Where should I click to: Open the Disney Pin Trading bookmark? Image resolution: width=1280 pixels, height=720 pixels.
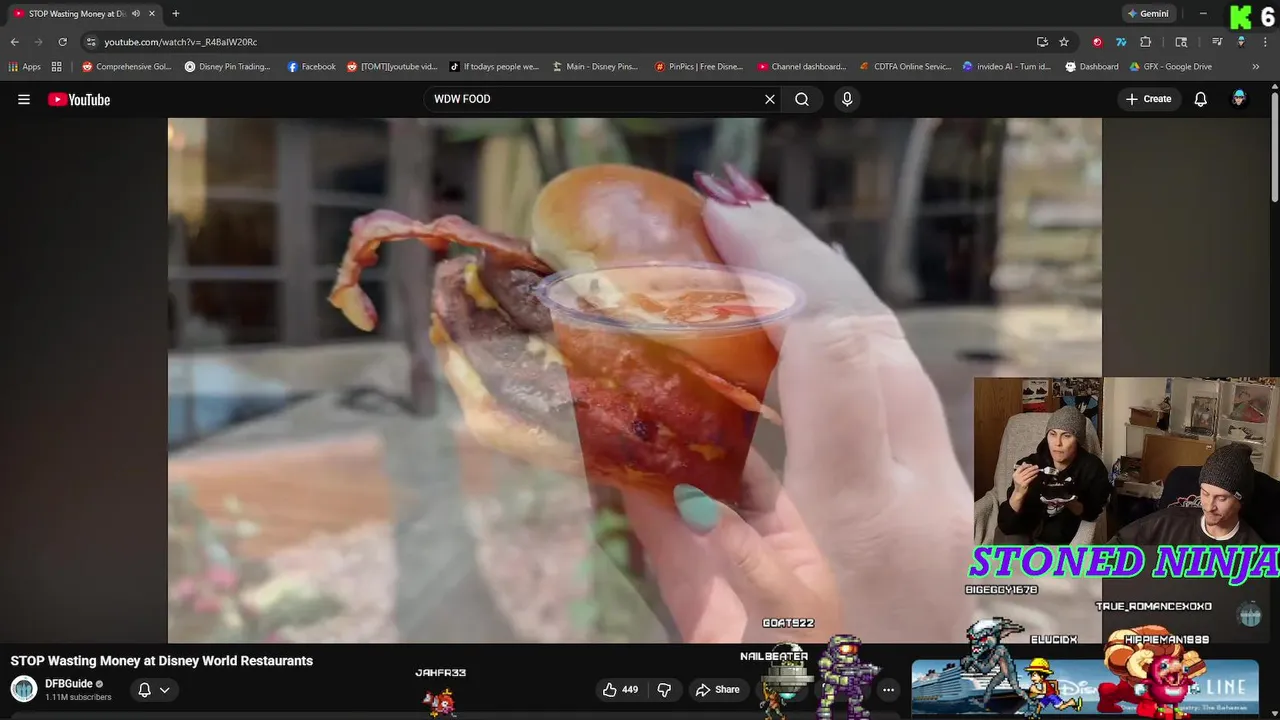tap(228, 67)
